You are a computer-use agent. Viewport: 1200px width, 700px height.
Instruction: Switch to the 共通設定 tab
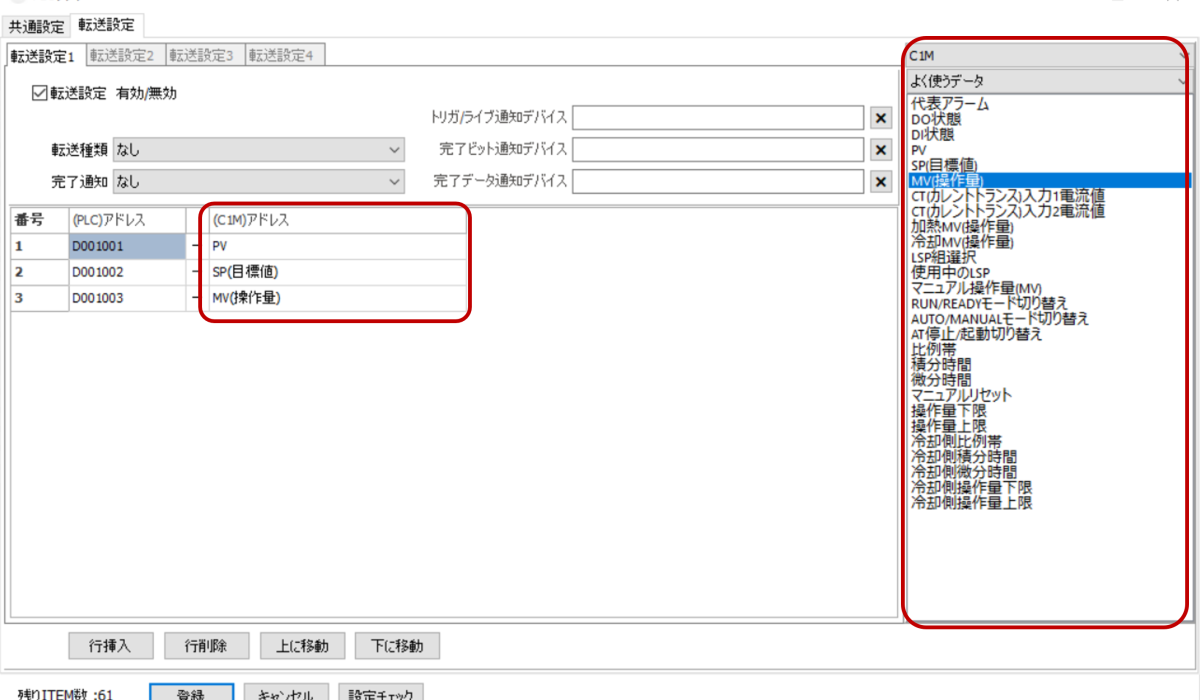pos(37,25)
